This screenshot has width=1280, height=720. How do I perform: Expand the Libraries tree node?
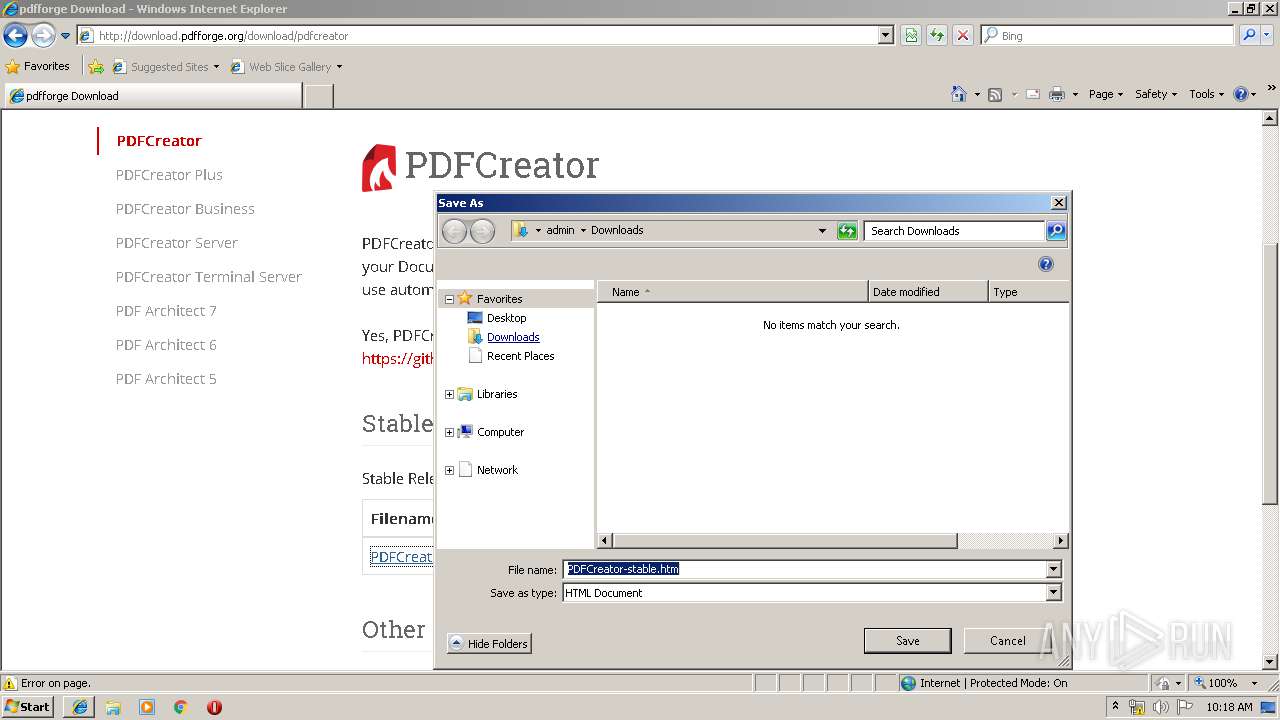(x=449, y=394)
